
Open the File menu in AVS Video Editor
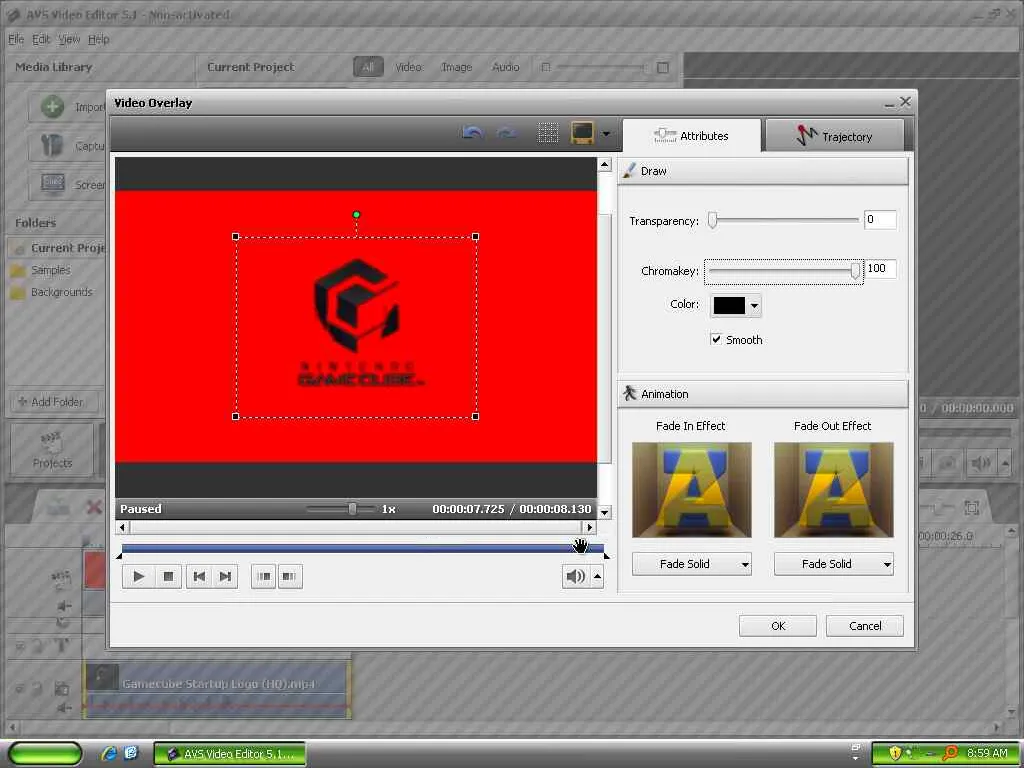coord(16,39)
